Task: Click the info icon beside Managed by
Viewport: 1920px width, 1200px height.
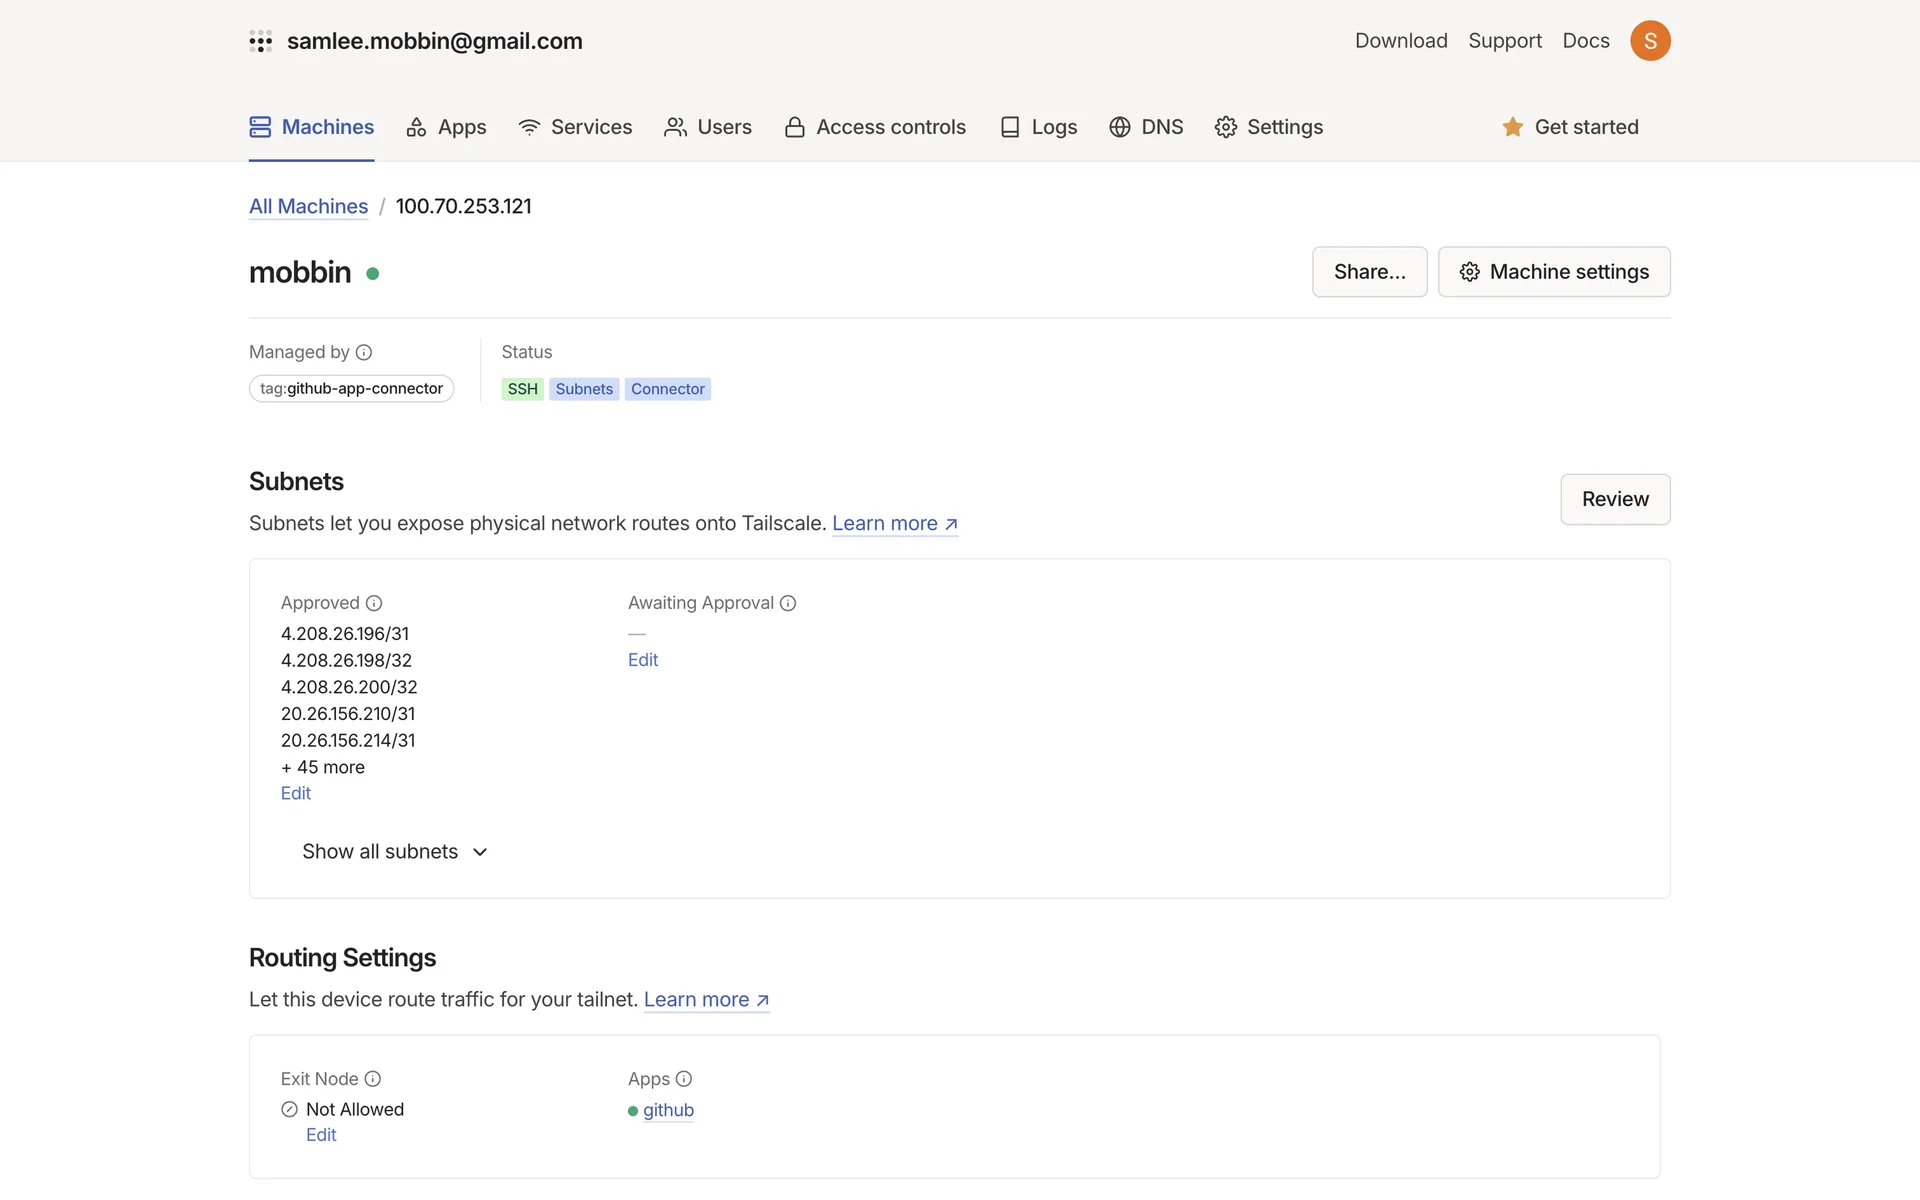Action: point(364,352)
